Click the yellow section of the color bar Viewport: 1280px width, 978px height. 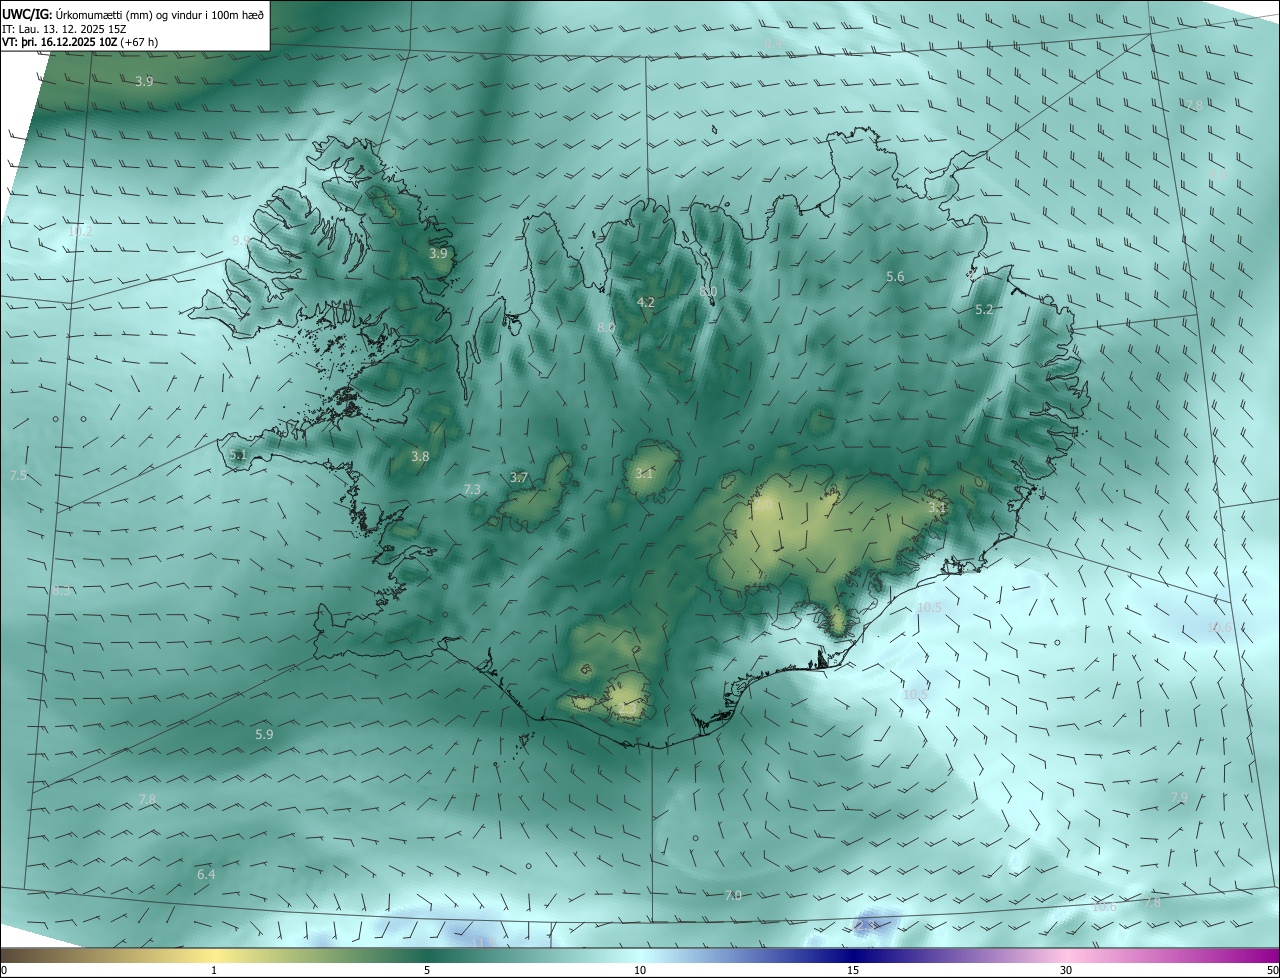(215, 956)
